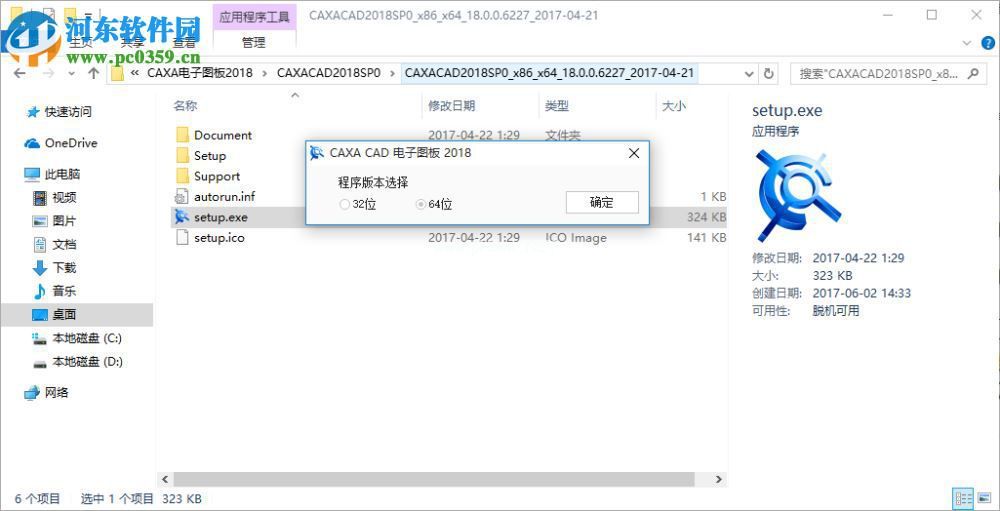Close the CAXA CAD 电子图板 2018 dialog
Screen dimensions: 1000x511
[634, 153]
